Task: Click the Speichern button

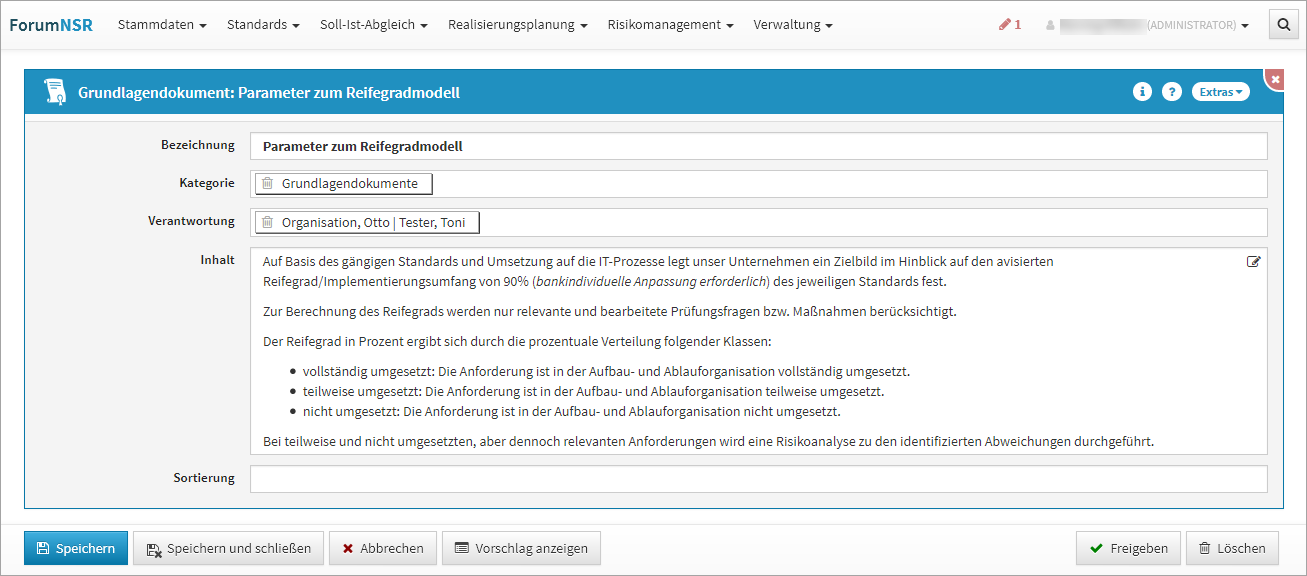Action: pyautogui.click(x=76, y=548)
